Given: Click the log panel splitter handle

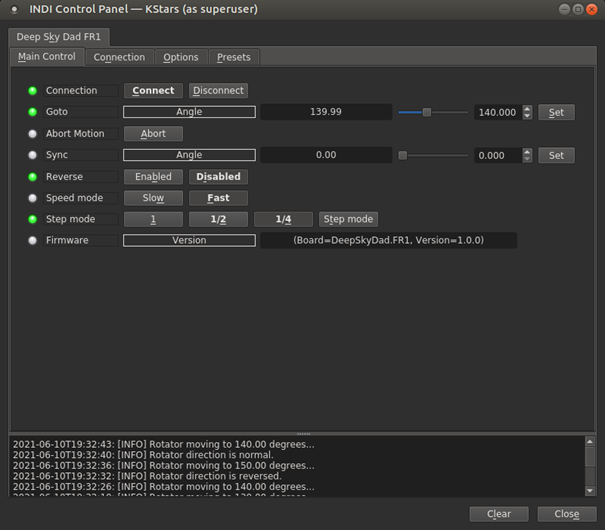Looking at the screenshot, I should (x=303, y=434).
